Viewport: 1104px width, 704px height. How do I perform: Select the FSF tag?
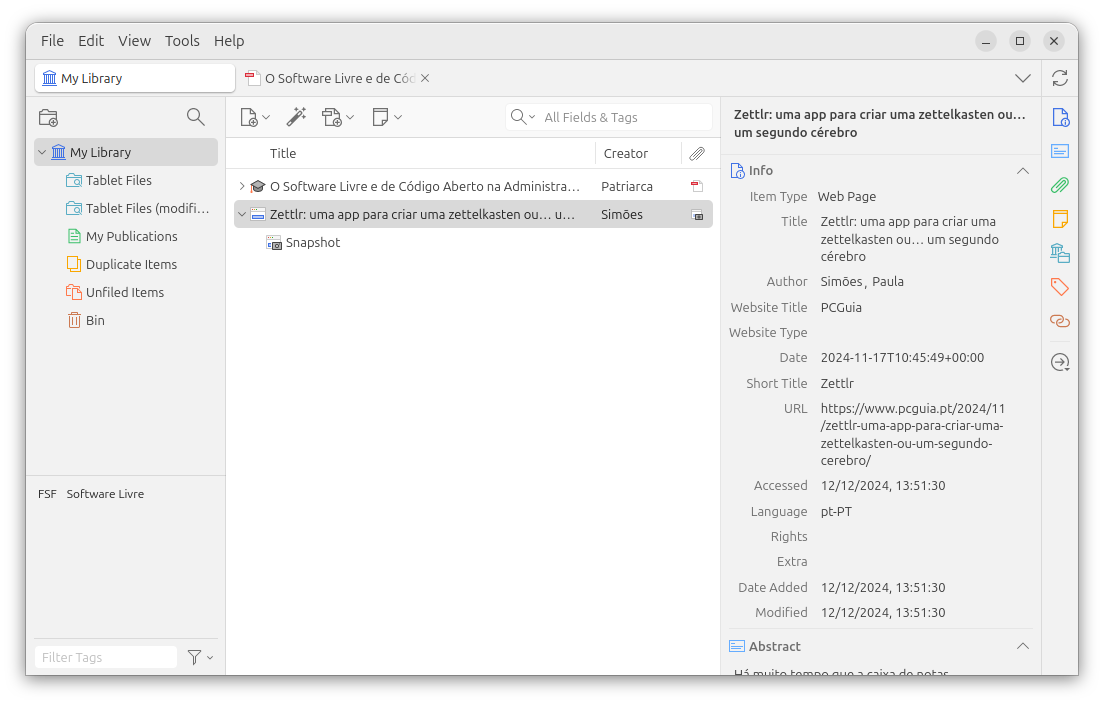click(47, 494)
